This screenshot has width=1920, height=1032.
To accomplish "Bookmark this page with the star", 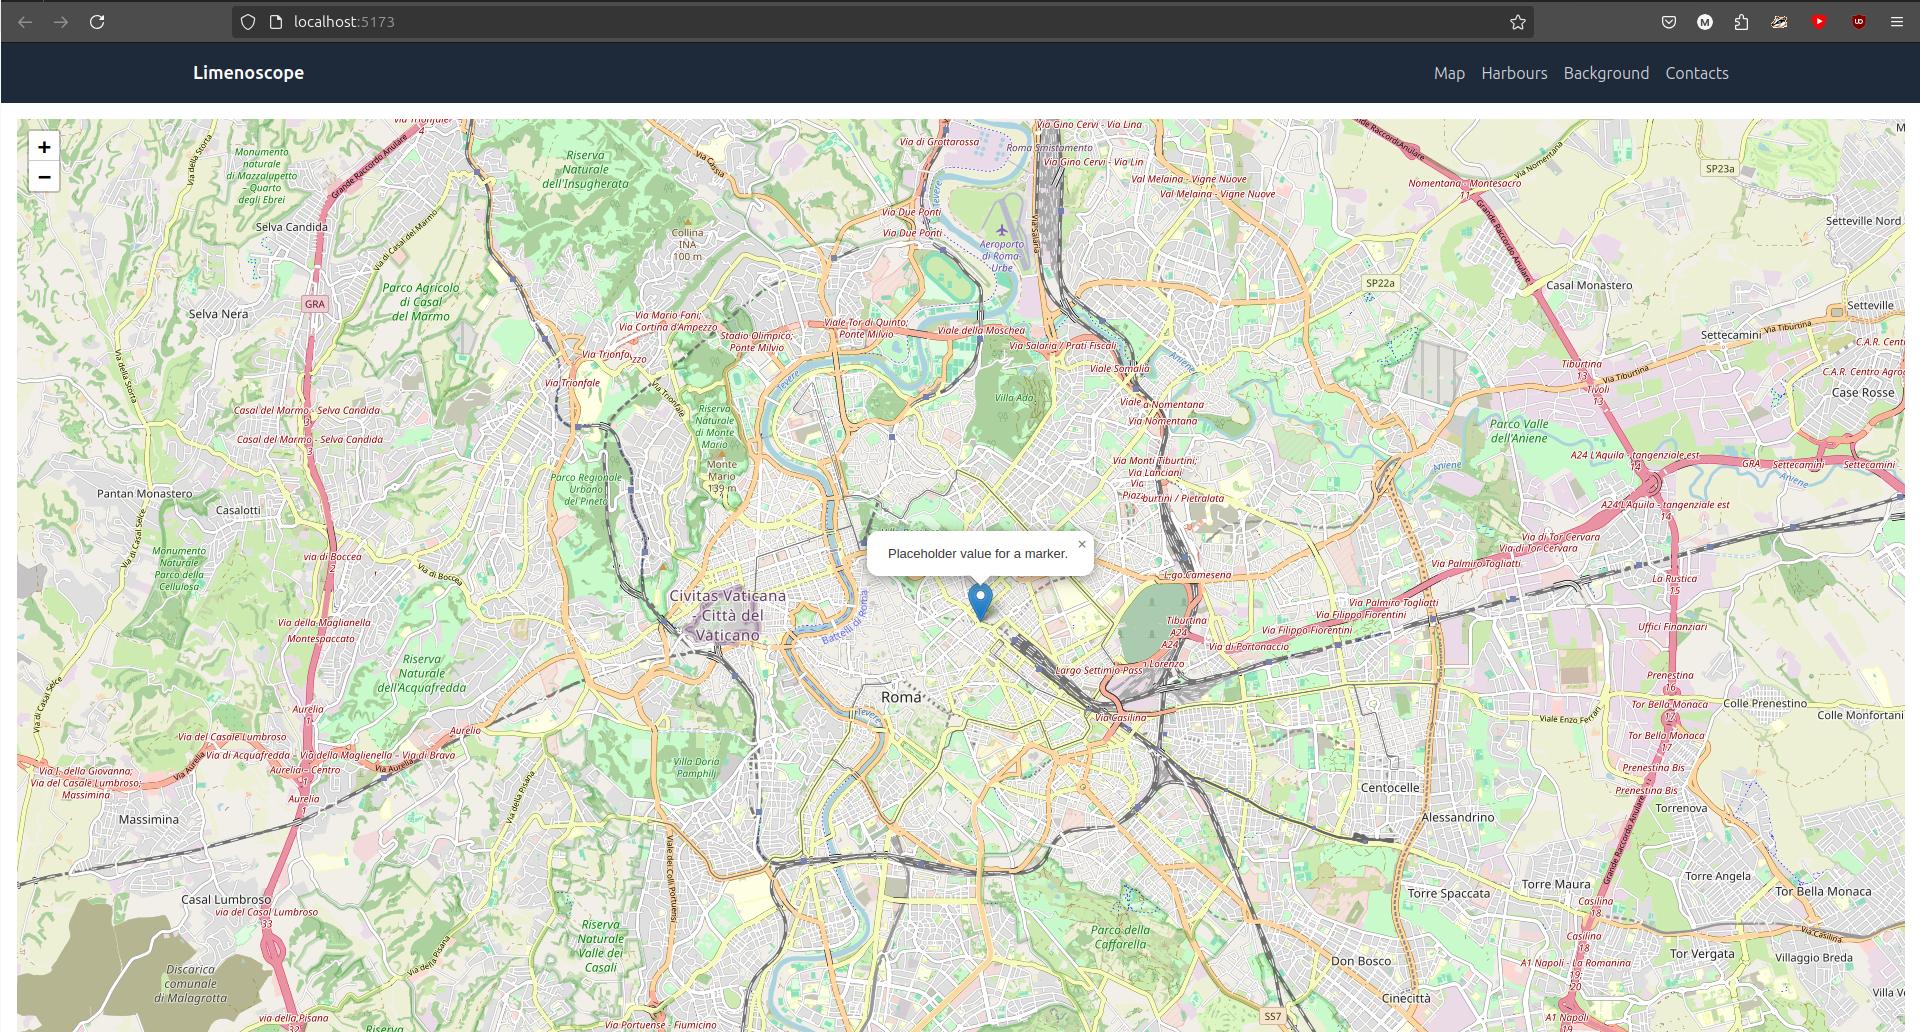I will (1517, 22).
